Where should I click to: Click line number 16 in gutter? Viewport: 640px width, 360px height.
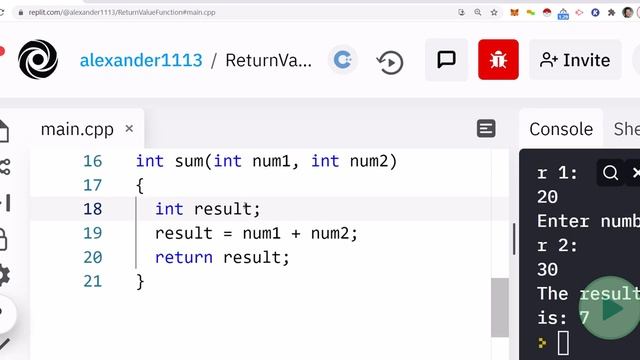[x=93, y=161]
